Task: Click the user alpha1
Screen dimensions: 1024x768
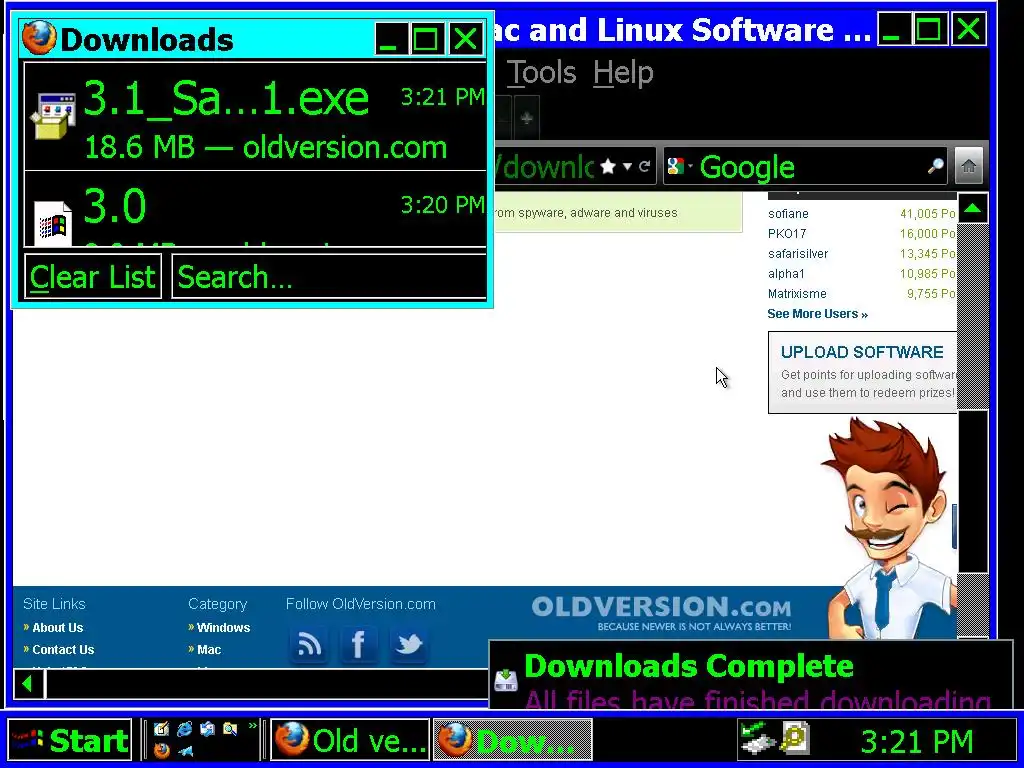Action: click(786, 274)
